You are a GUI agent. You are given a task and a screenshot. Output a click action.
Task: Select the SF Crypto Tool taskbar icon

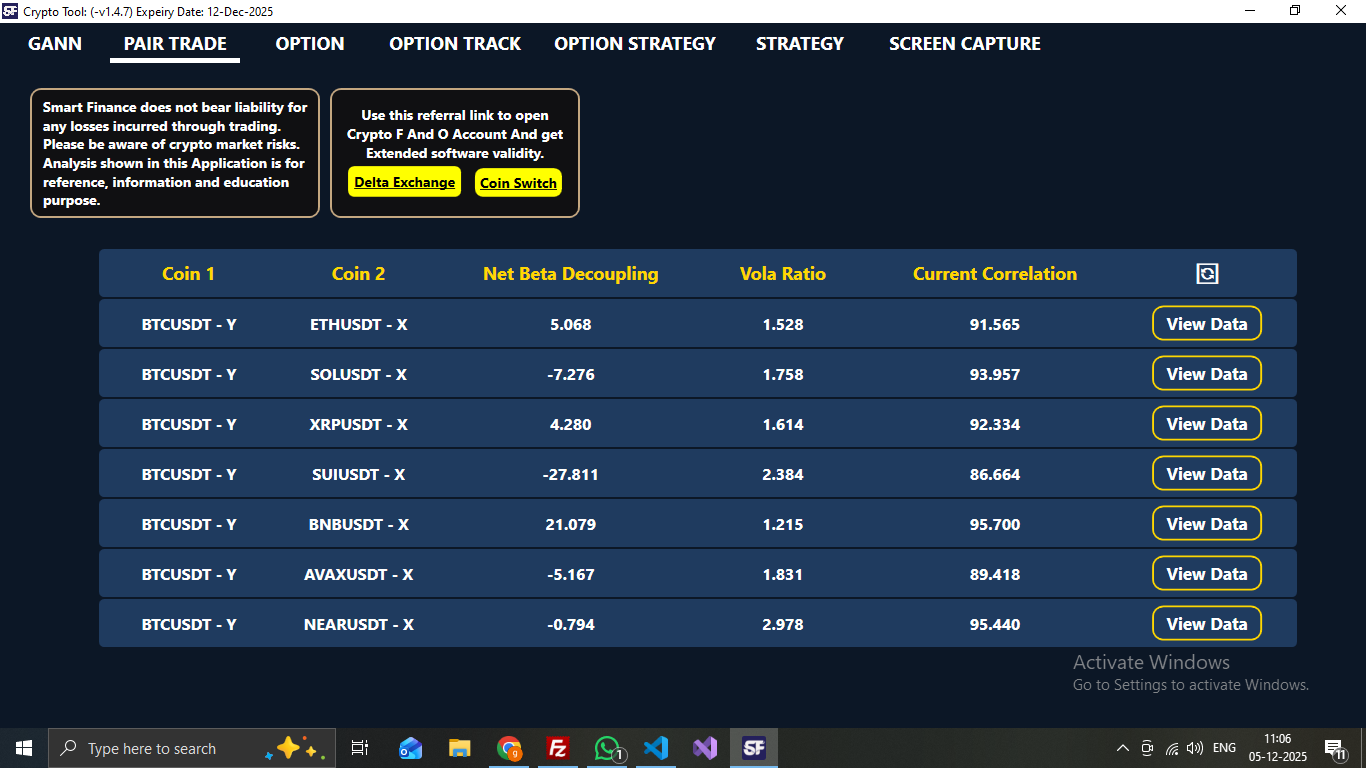753,747
